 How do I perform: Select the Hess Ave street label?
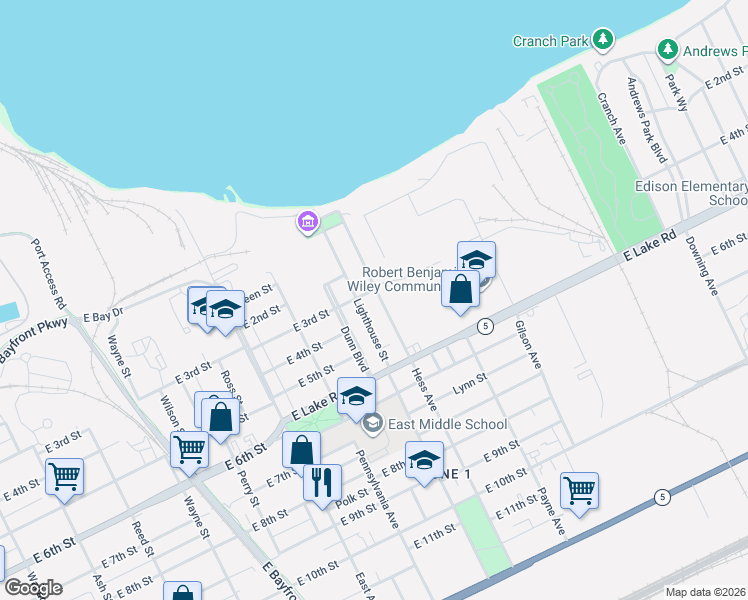click(424, 390)
